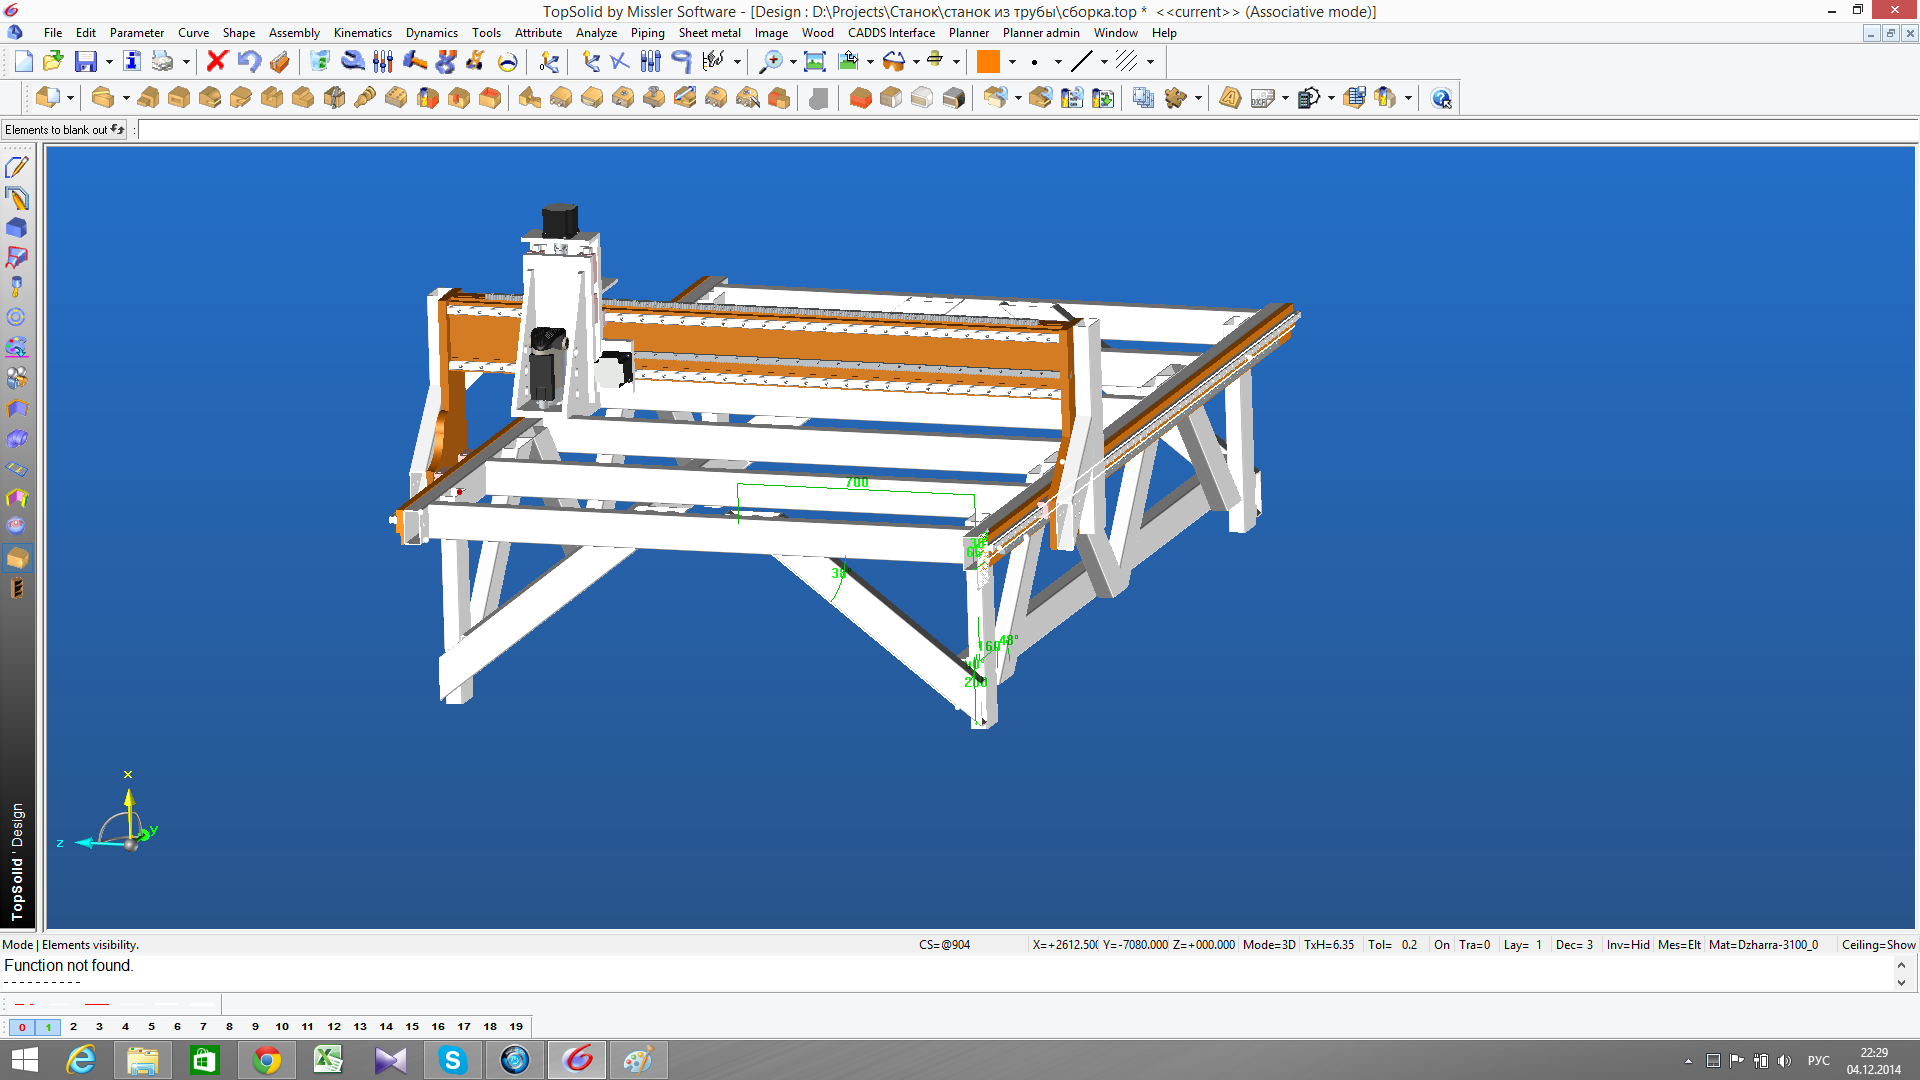Expand the hatch pattern dropdown arrow
The height and width of the screenshot is (1080, 1920).
click(1150, 62)
